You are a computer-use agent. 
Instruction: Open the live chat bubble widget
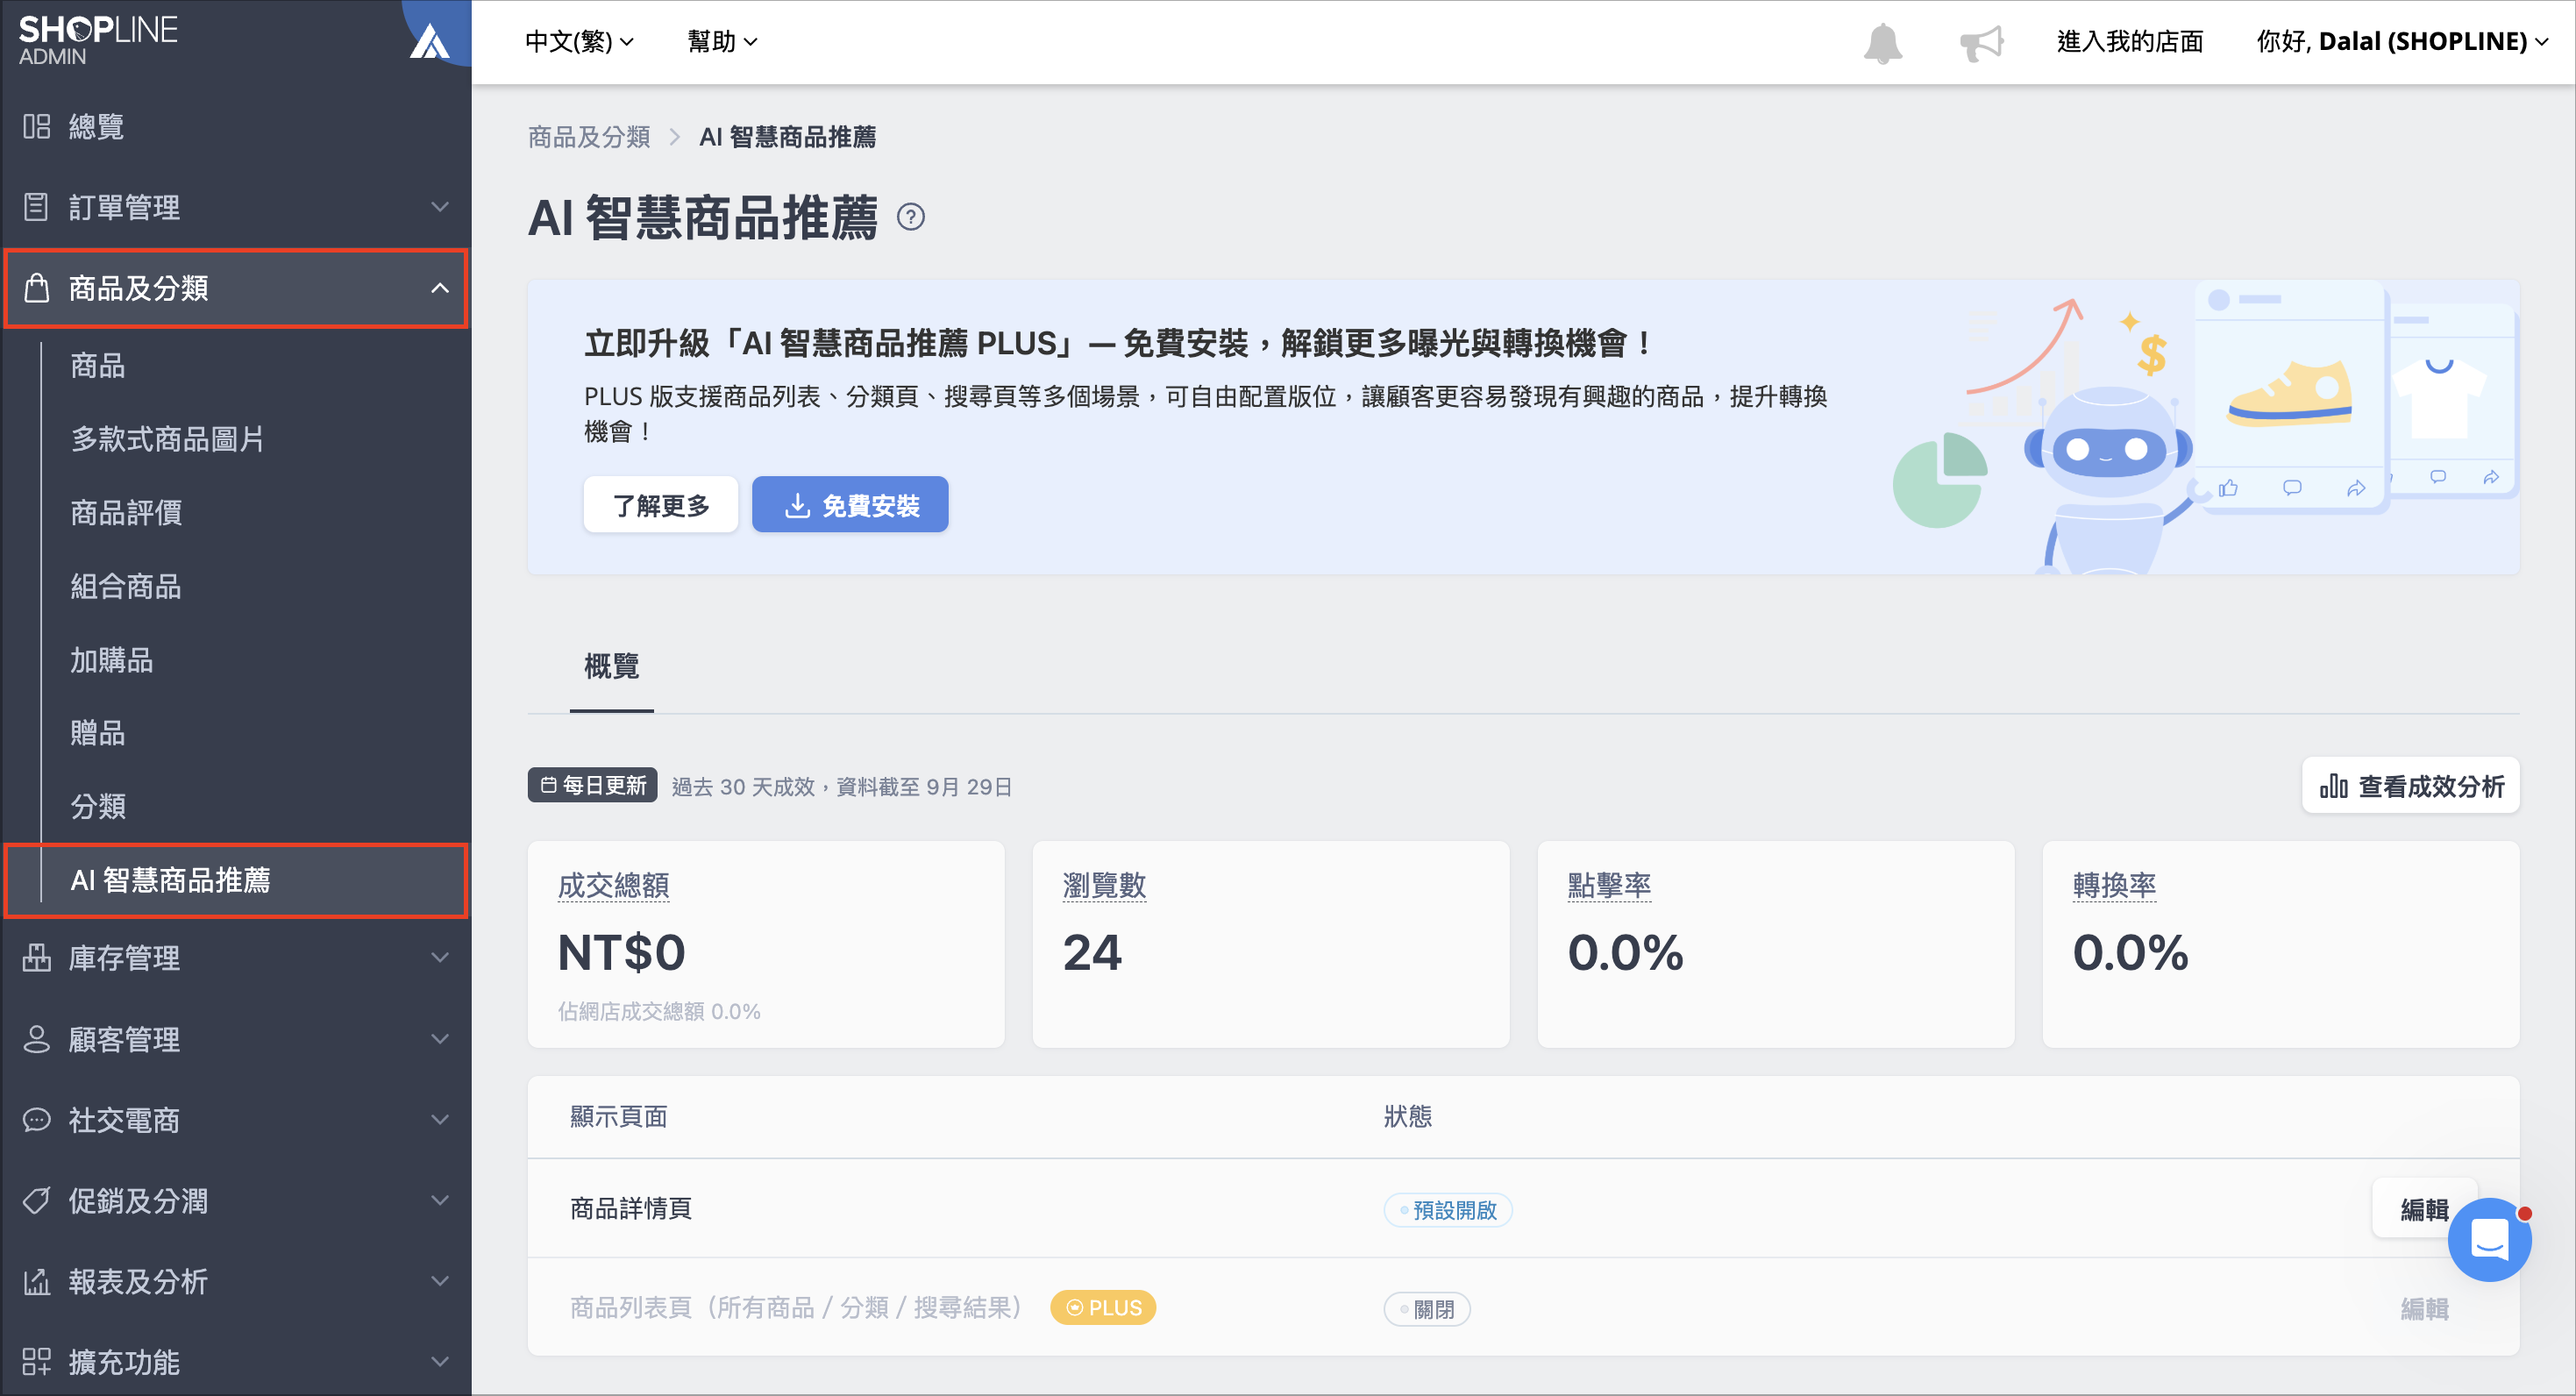coord(2488,1240)
